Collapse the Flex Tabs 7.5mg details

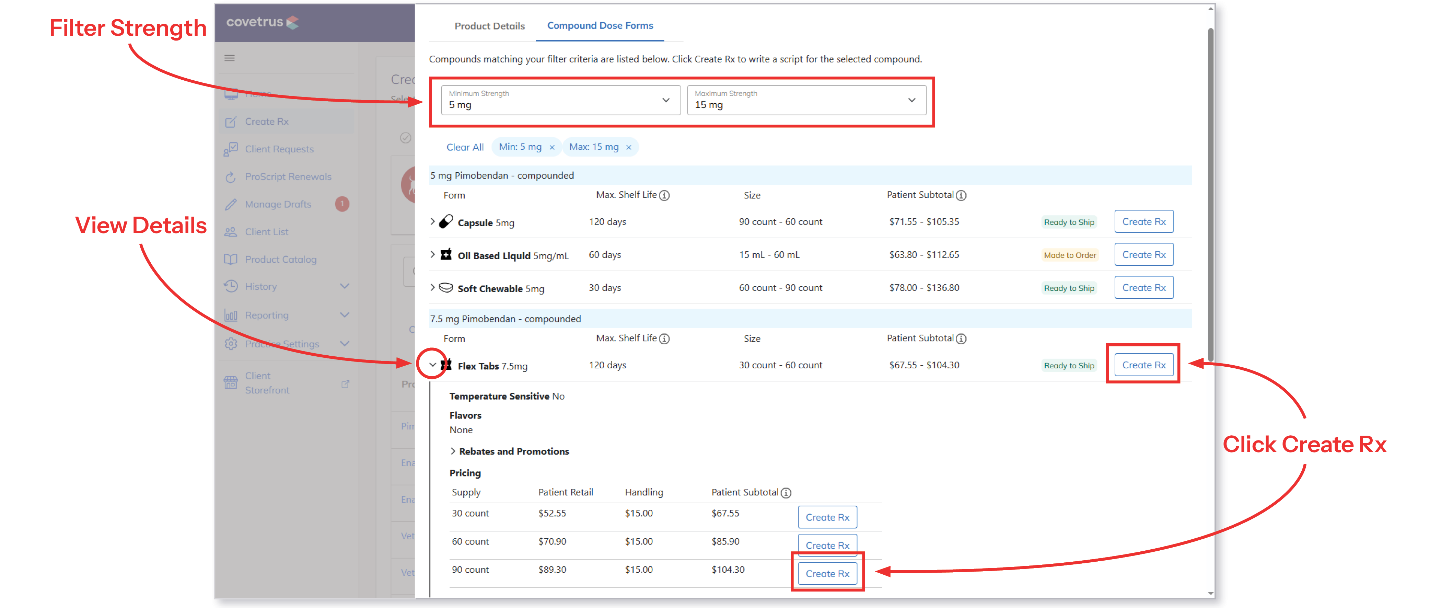point(433,366)
